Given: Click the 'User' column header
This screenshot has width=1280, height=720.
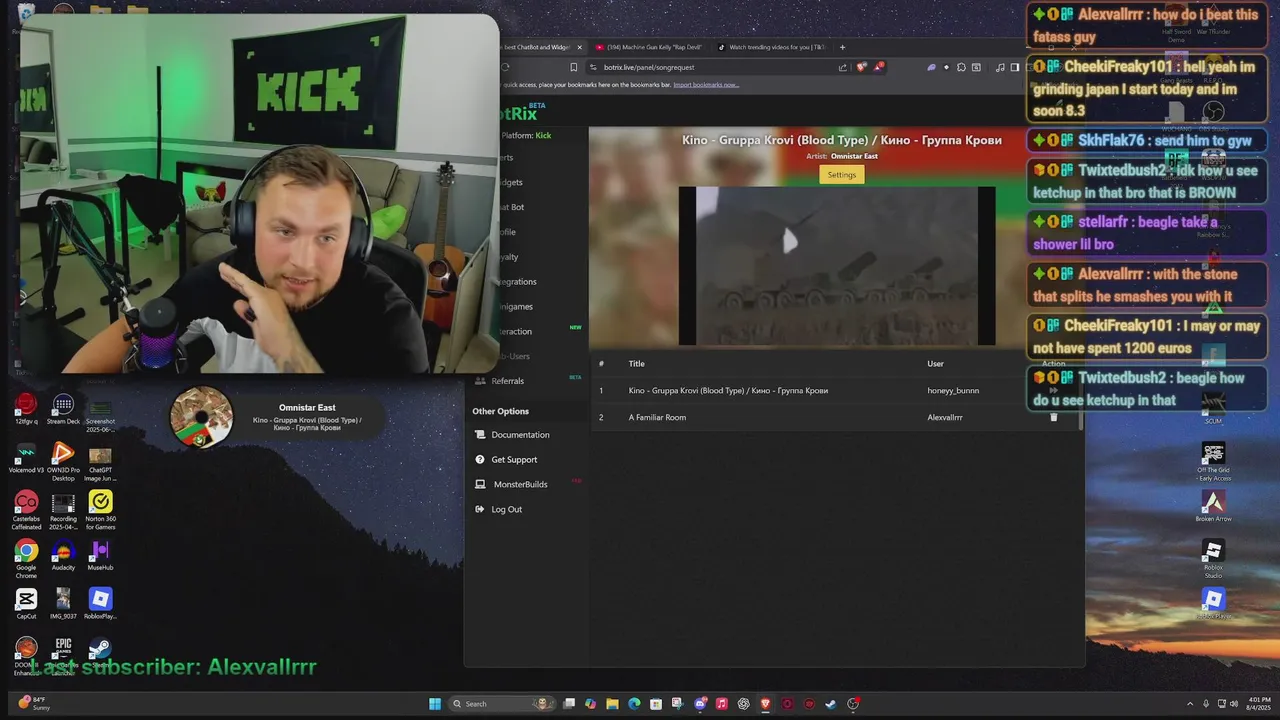Looking at the screenshot, I should tap(935, 364).
